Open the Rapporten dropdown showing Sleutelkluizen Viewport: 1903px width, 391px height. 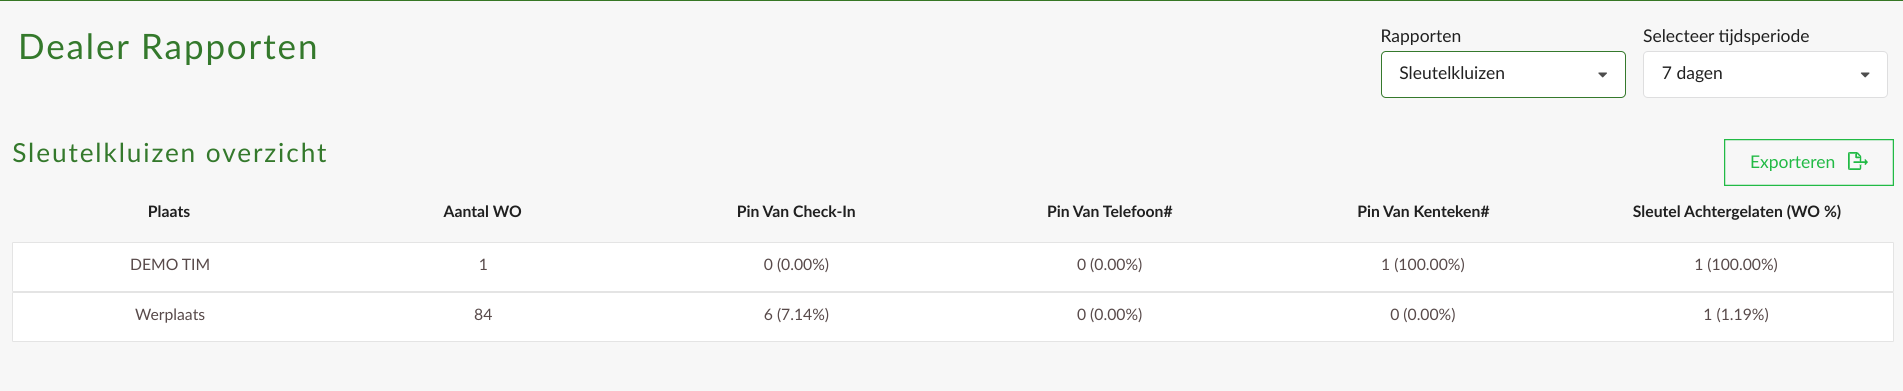click(x=1503, y=74)
